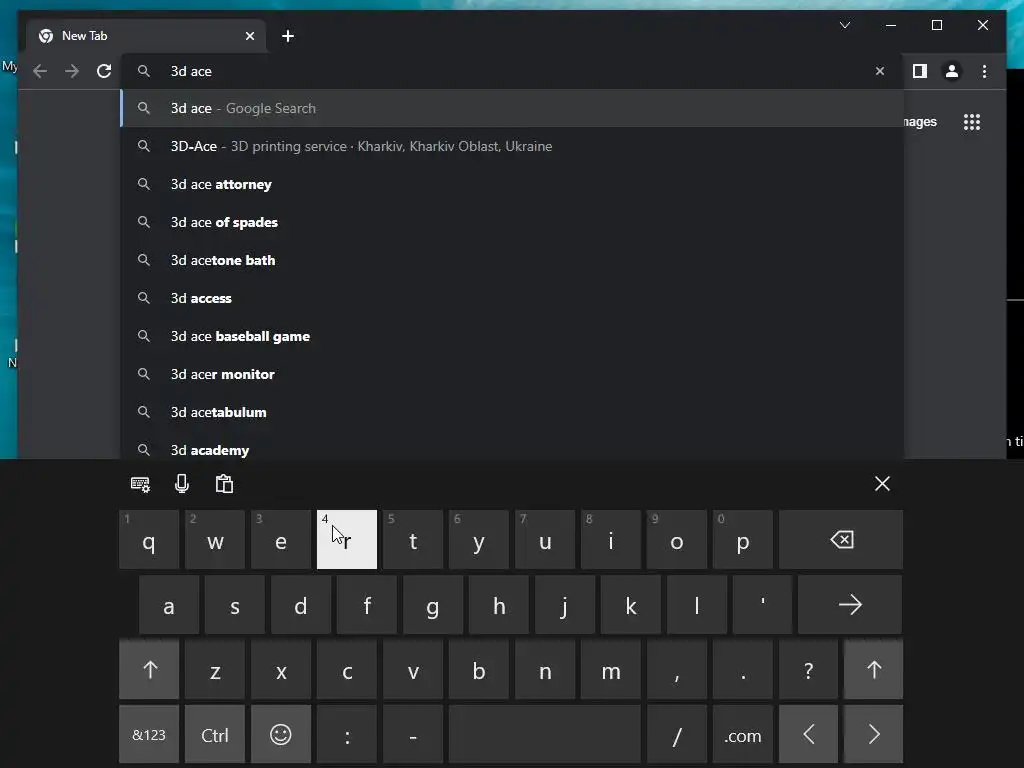1024x768 pixels.
Task: Open Chrome three-dot menu
Action: tap(984, 71)
